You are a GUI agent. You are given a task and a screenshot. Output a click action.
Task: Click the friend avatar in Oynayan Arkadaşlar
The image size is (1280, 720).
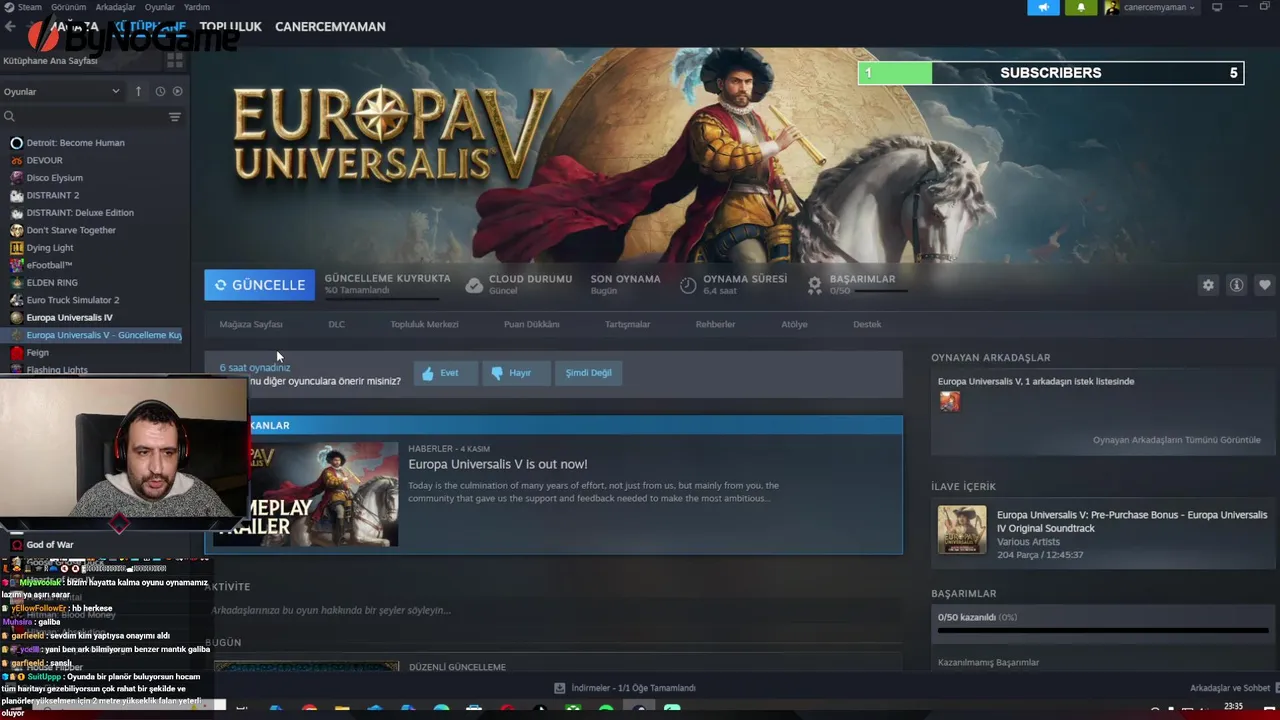click(x=949, y=401)
